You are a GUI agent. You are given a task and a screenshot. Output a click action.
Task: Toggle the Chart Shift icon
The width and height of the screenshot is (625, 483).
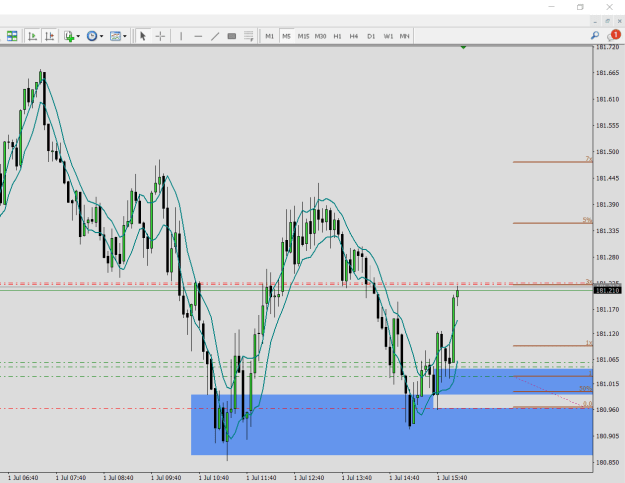(x=49, y=36)
